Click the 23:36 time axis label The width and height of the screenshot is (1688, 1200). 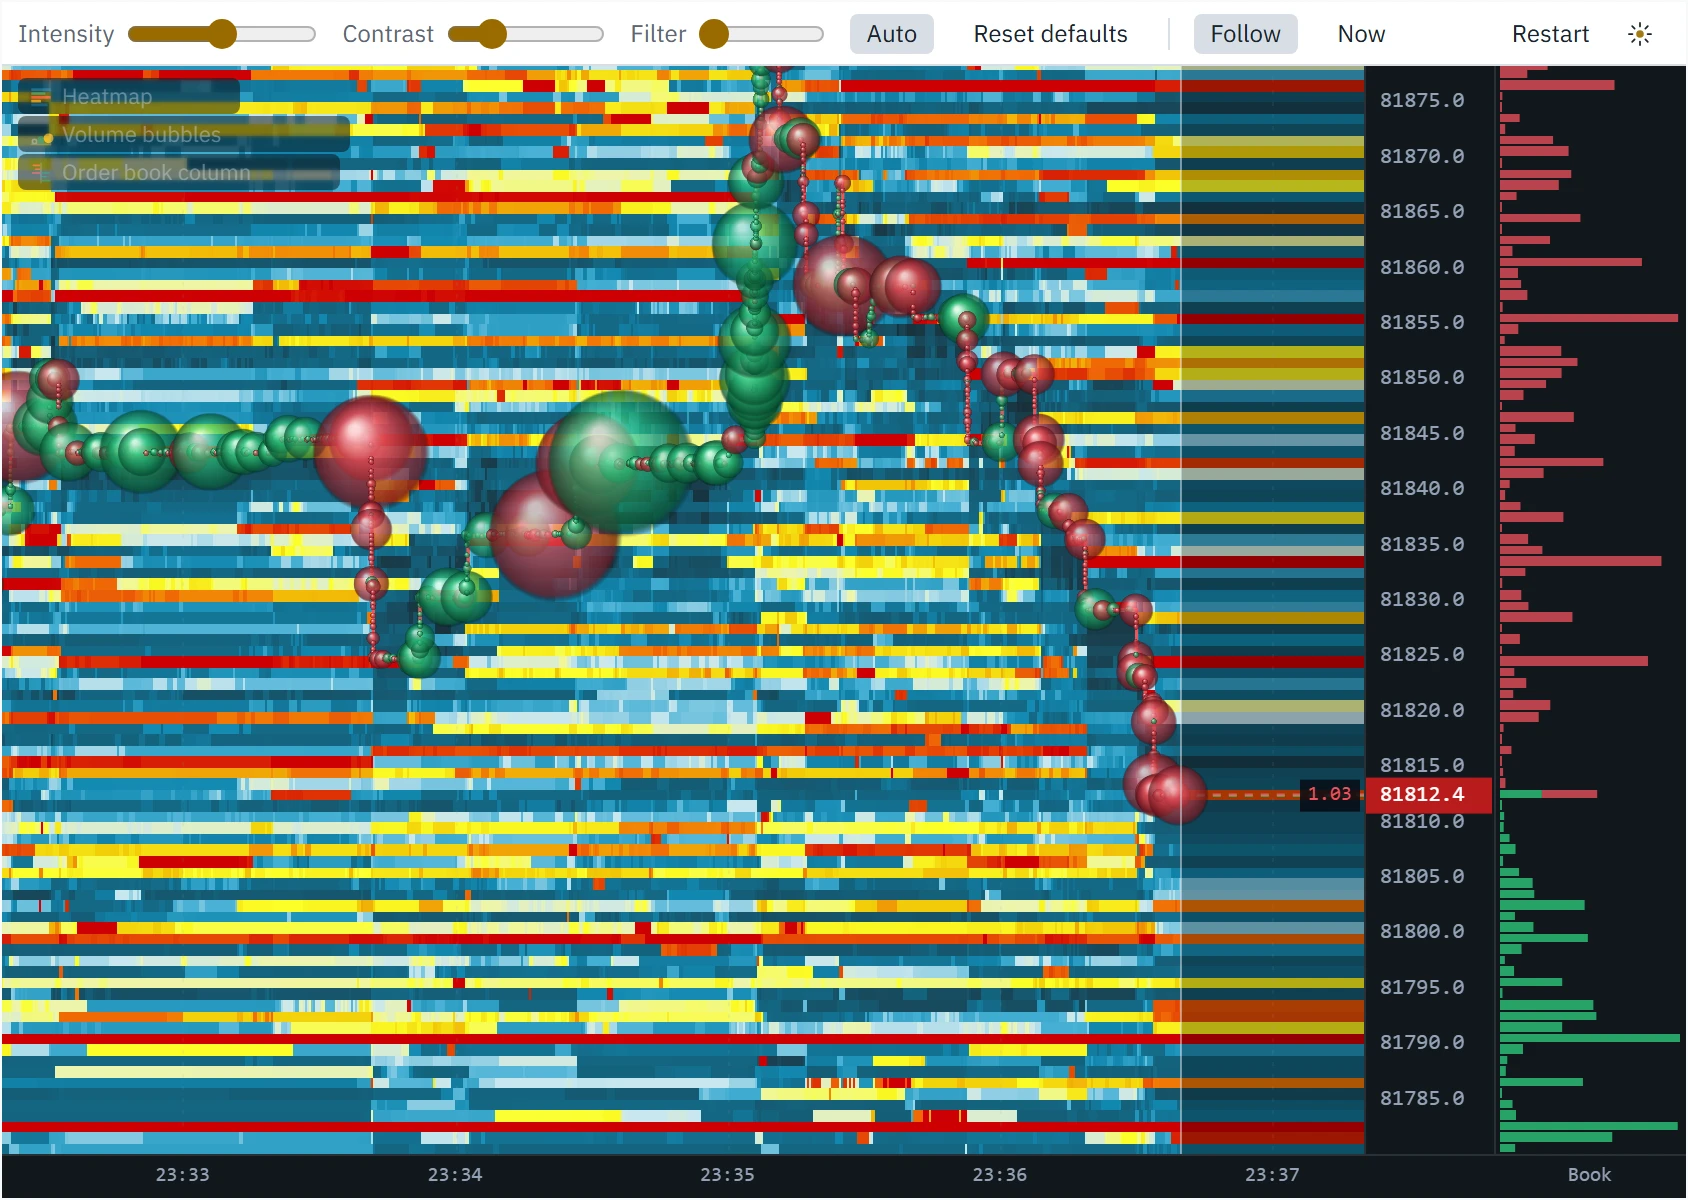click(1000, 1175)
